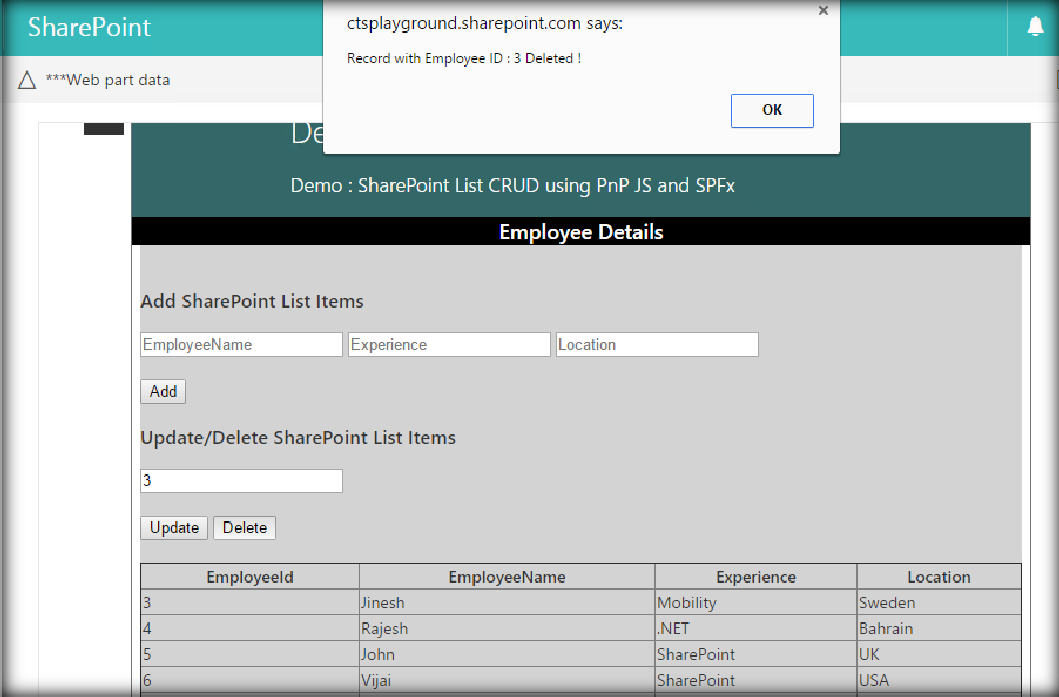Click the EmployeeName input field

pyautogui.click(x=241, y=344)
